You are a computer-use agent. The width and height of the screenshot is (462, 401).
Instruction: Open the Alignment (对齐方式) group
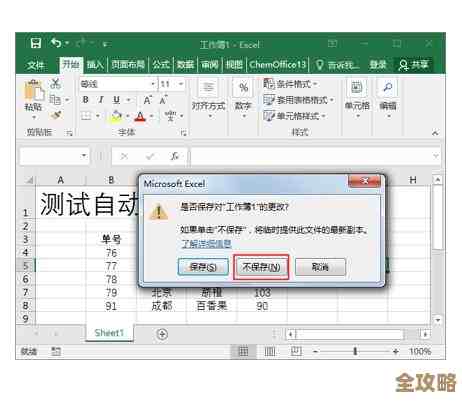tap(208, 99)
